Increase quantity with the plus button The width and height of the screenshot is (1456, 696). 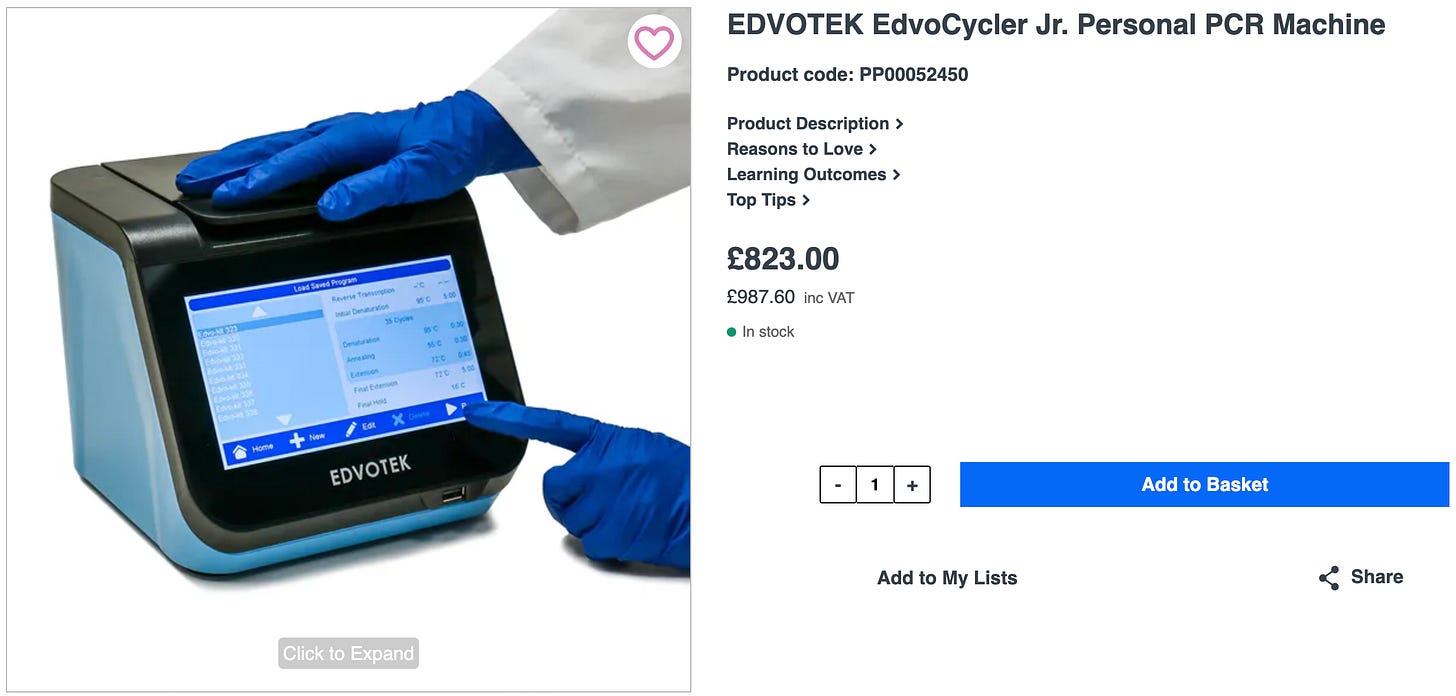pyautogui.click(x=912, y=485)
